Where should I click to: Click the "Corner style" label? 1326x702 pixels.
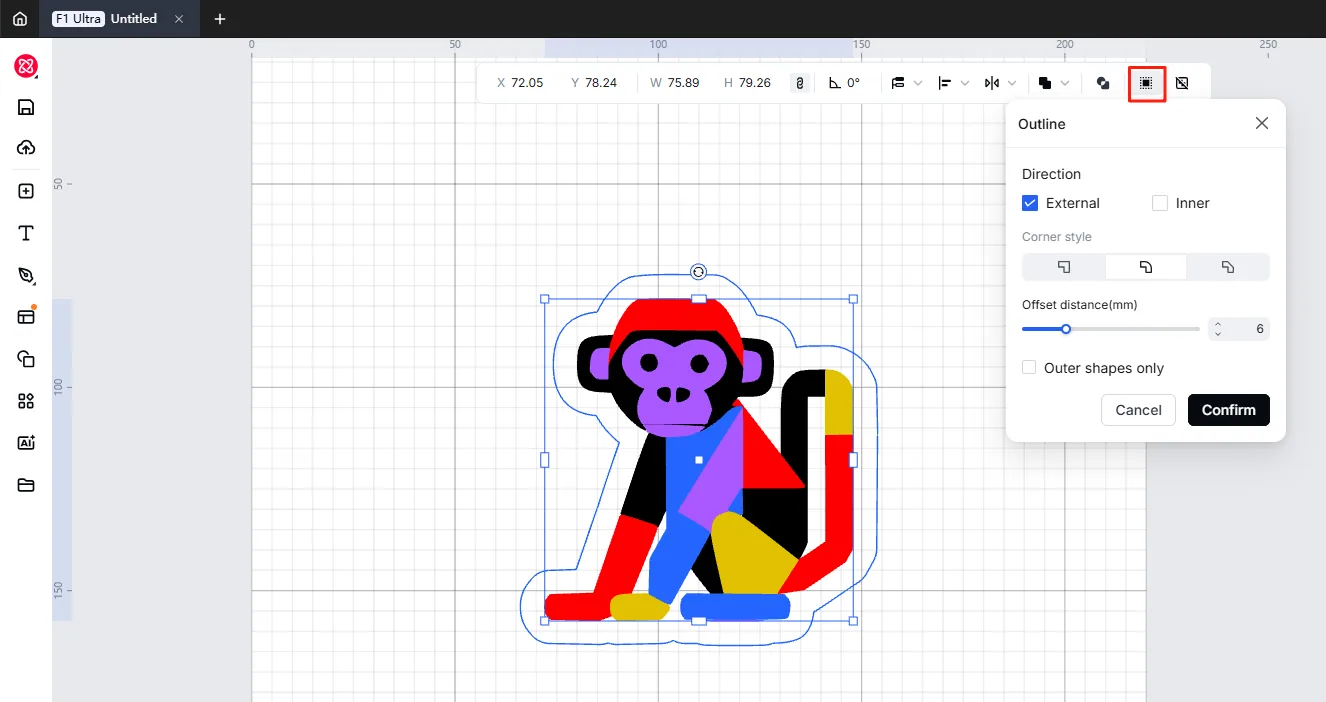click(1057, 237)
